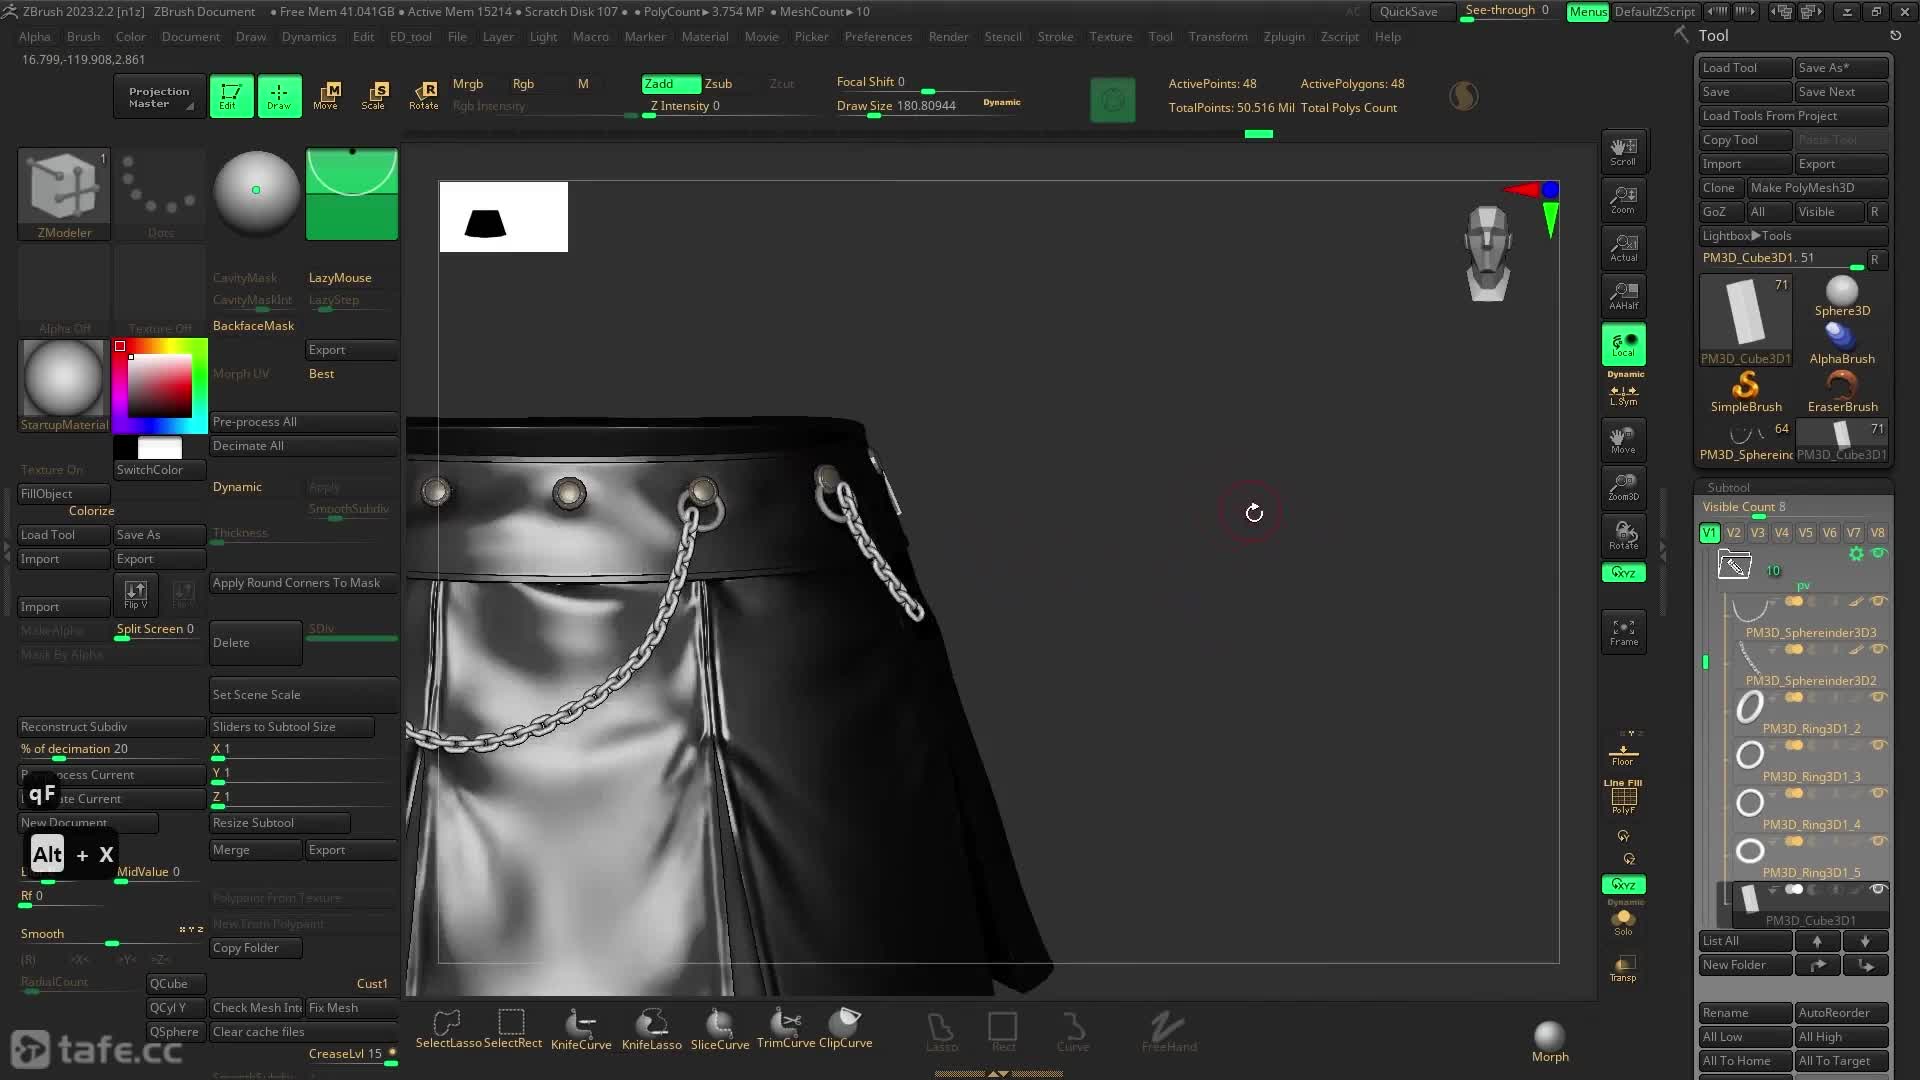Open the Zplugin menu
The image size is (1920, 1080).
coord(1283,36)
